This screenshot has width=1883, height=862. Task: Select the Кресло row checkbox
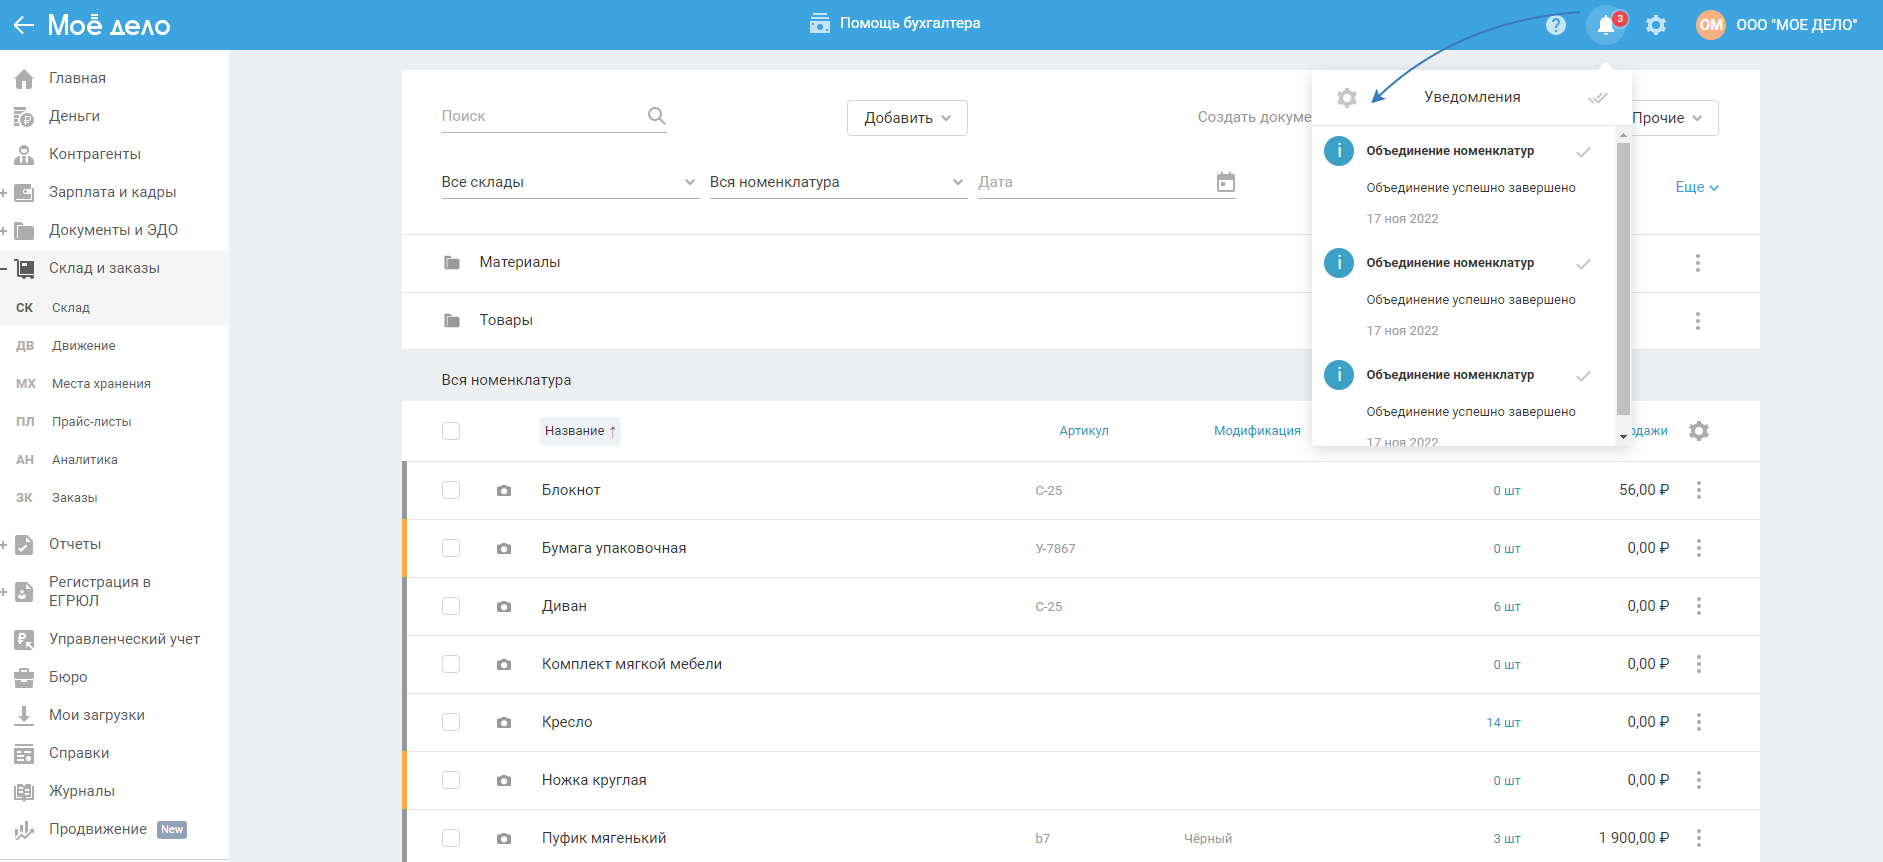451,722
